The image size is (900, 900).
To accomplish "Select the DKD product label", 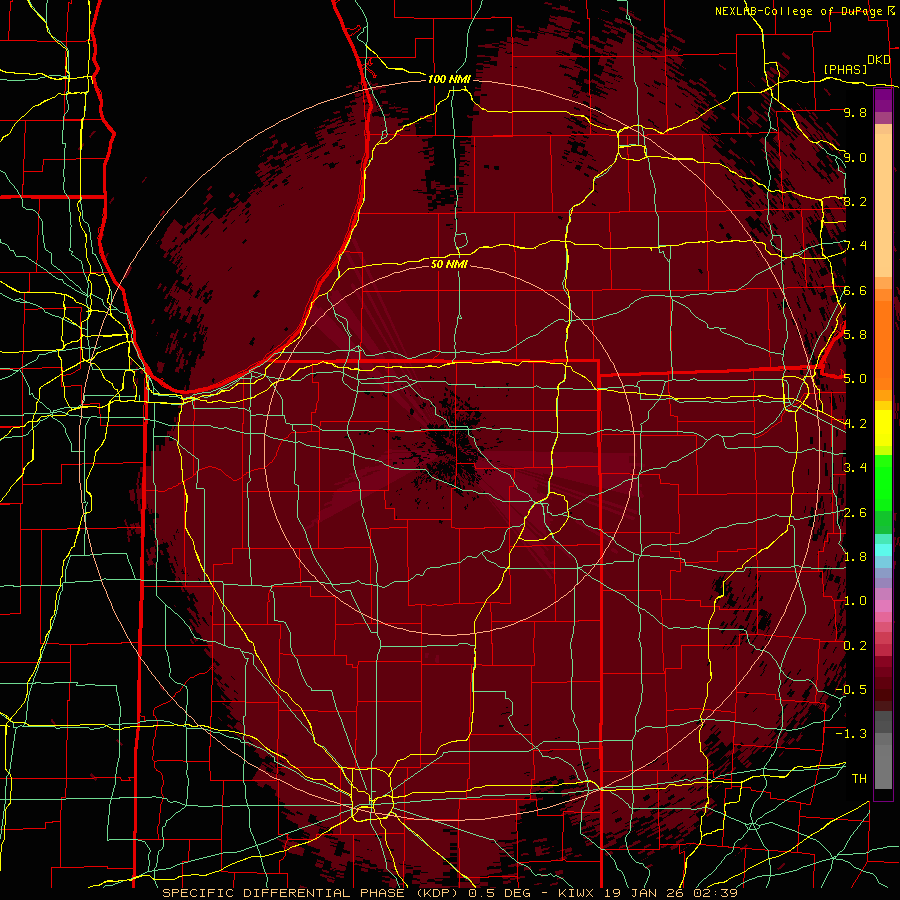I will click(878, 60).
